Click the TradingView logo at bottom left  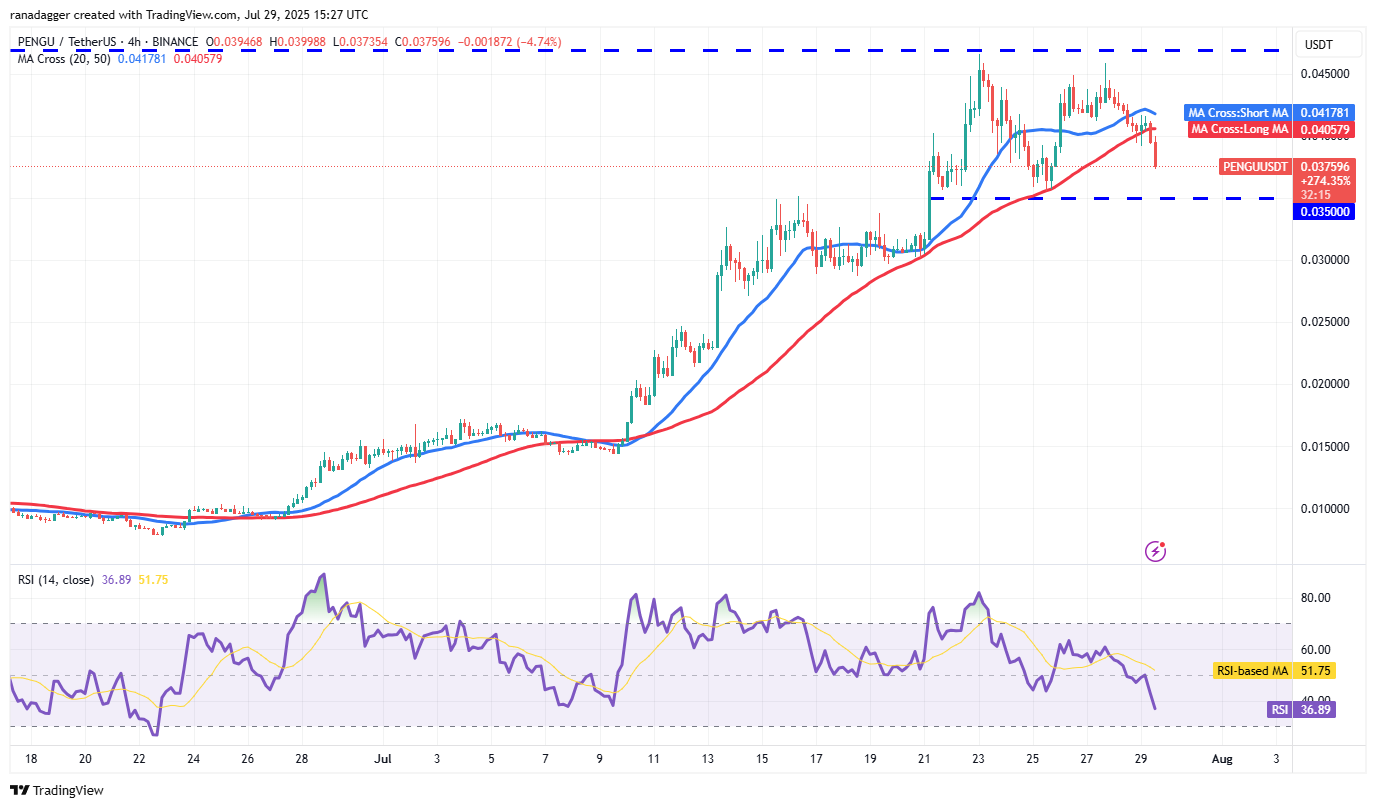pyautogui.click(x=57, y=790)
